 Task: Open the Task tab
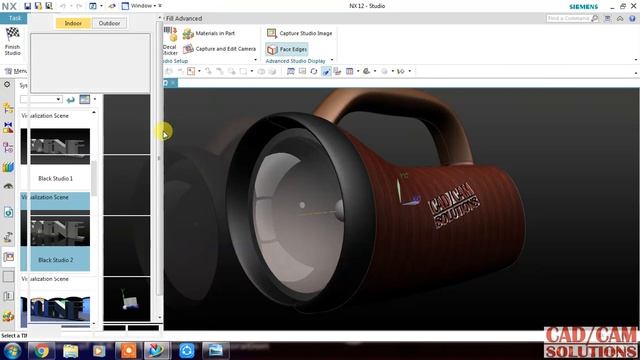click(x=14, y=18)
